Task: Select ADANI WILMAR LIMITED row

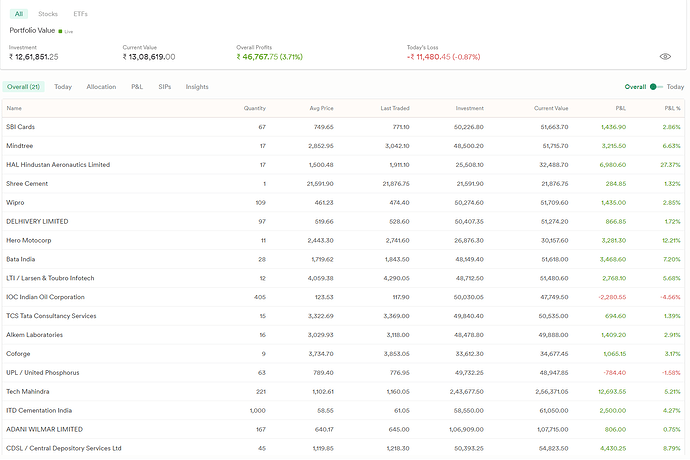Action: click(343, 430)
